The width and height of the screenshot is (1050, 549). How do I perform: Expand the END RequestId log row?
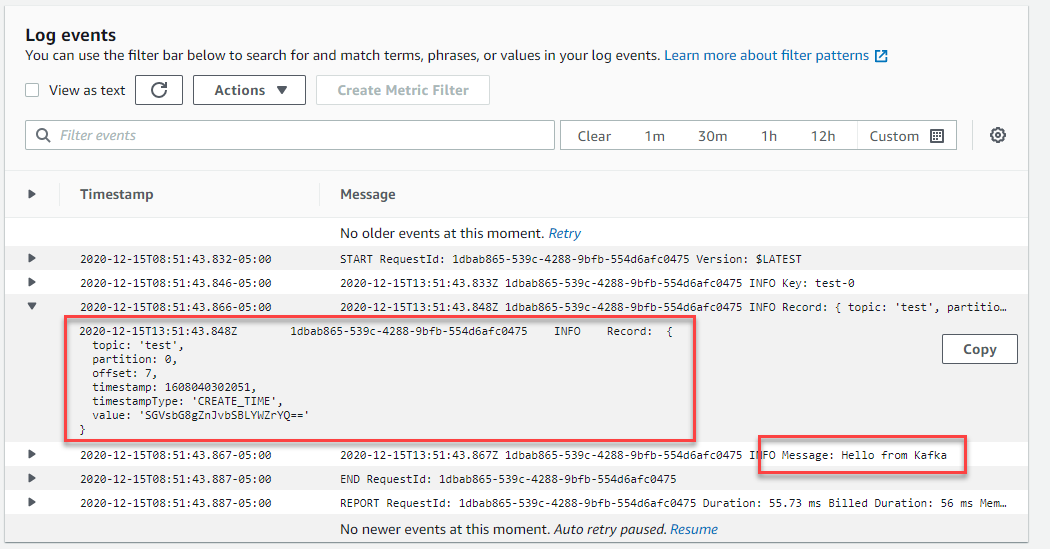[31, 479]
